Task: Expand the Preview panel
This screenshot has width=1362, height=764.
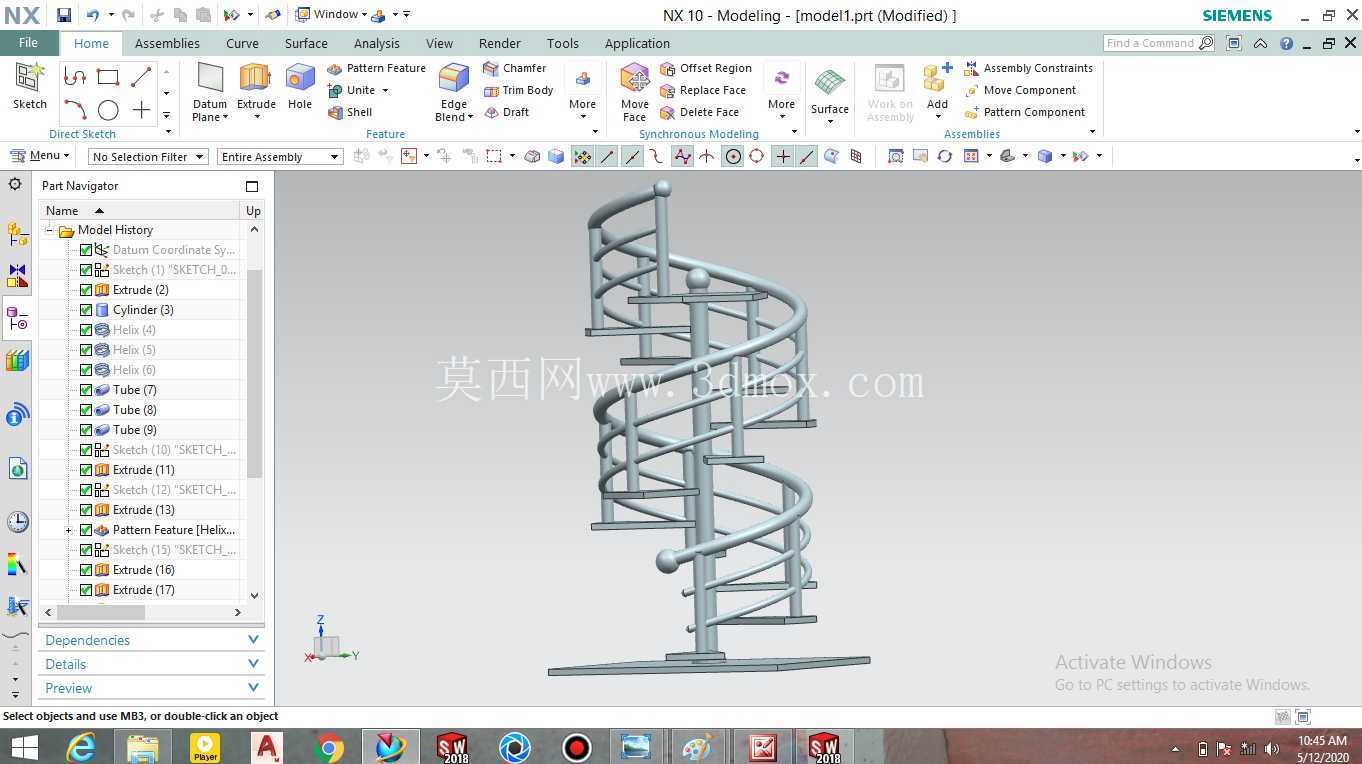Action: [x=152, y=688]
